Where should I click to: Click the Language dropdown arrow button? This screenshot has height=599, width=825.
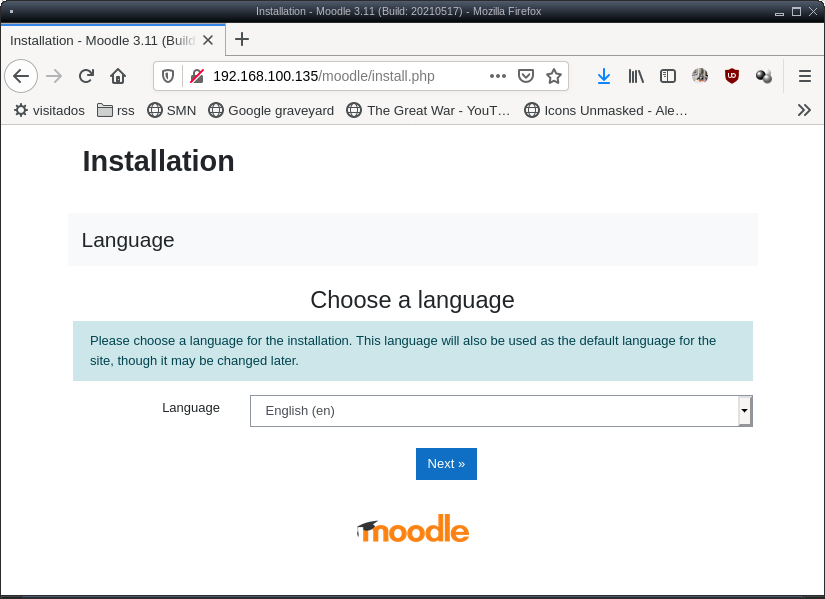click(x=744, y=411)
